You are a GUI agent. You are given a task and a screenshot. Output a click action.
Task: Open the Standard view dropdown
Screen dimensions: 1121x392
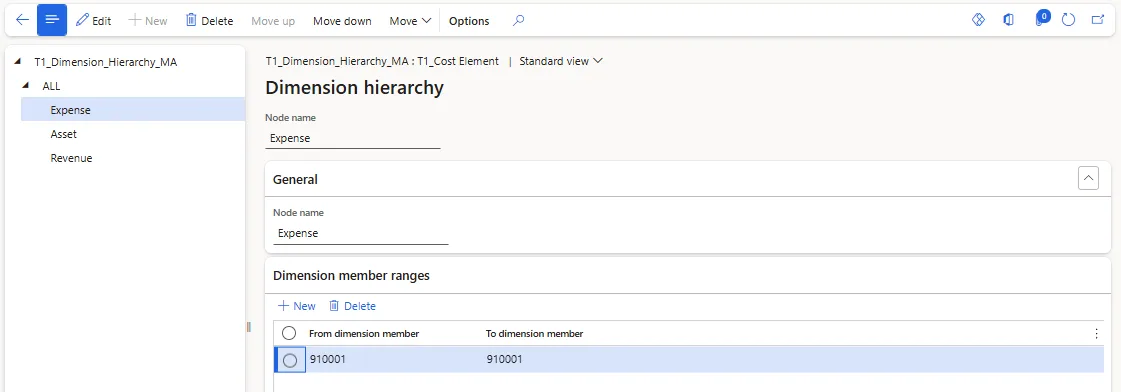[561, 61]
